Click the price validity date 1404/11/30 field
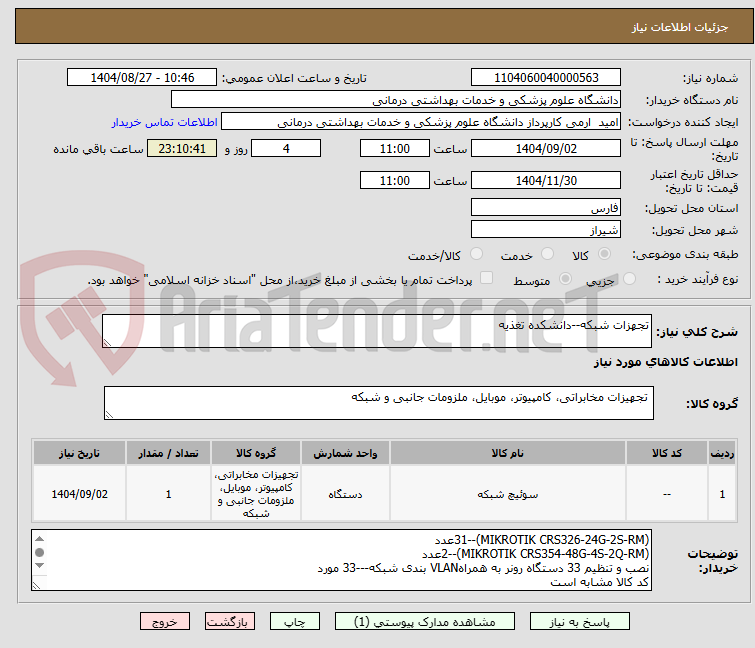The height and width of the screenshot is (648, 755). [x=546, y=181]
